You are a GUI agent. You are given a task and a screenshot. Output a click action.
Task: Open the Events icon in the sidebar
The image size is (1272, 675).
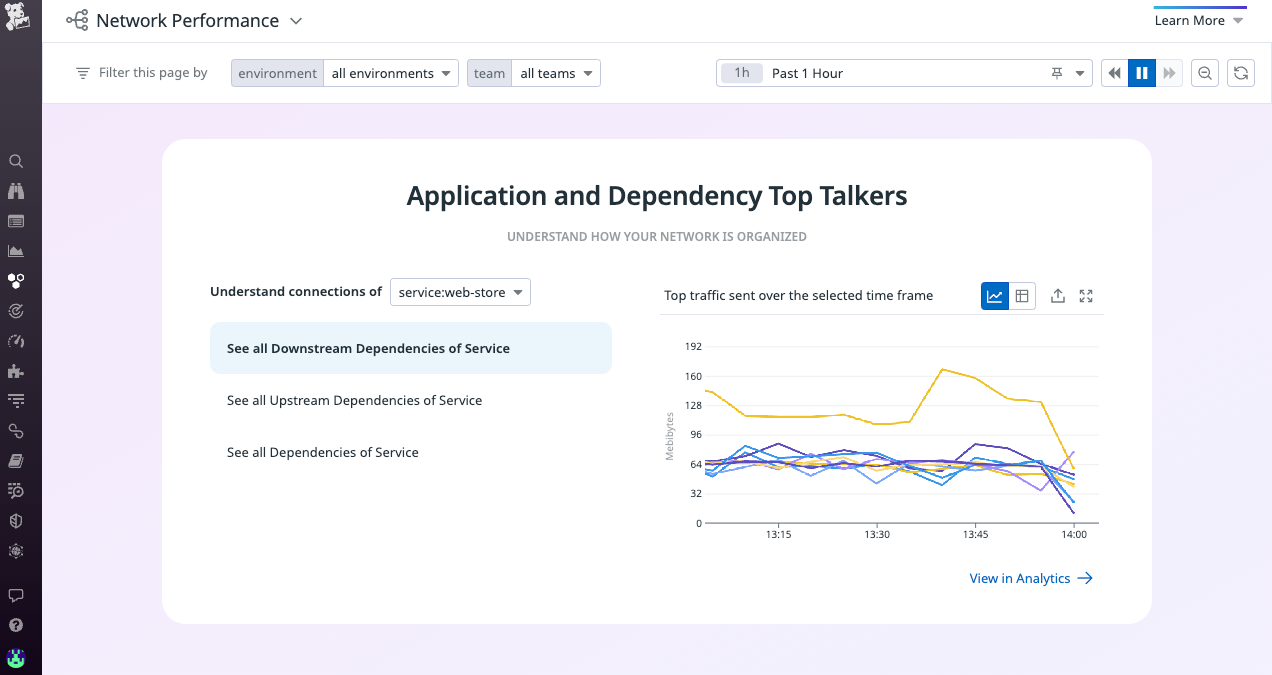tap(15, 221)
